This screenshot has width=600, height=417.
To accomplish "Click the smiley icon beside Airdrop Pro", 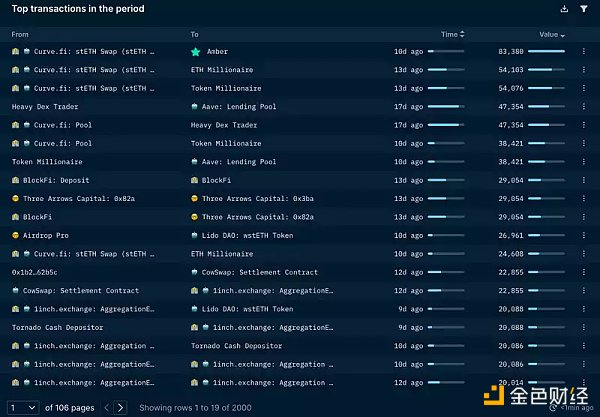I will point(16,235).
